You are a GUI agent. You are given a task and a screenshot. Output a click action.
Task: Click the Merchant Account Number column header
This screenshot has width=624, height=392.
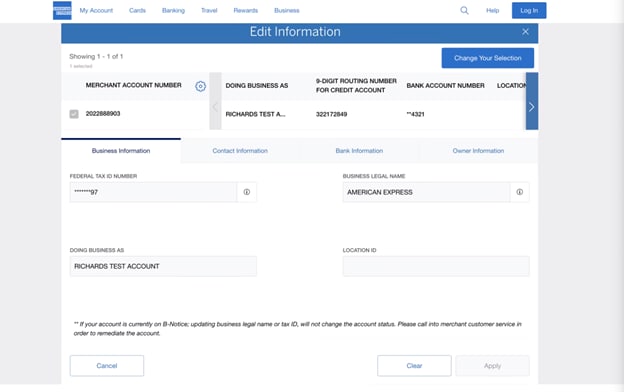pos(133,85)
